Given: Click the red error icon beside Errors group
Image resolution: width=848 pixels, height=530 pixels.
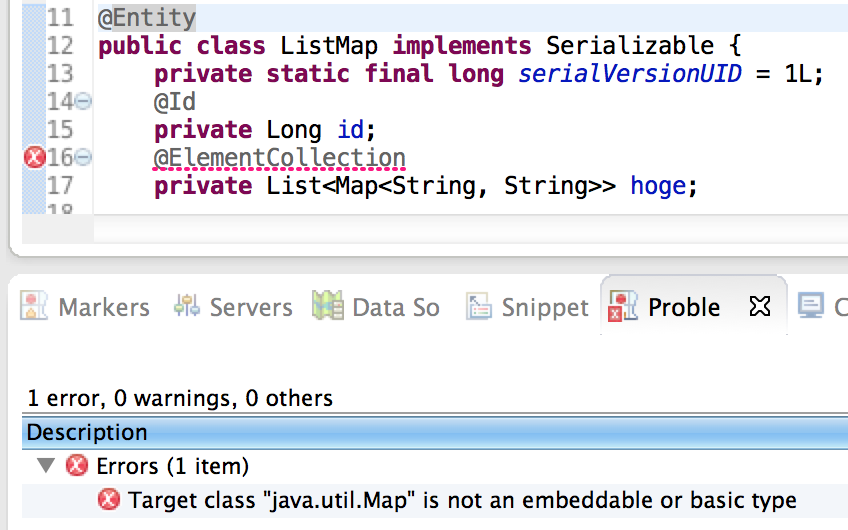Looking at the screenshot, I should click(77, 465).
